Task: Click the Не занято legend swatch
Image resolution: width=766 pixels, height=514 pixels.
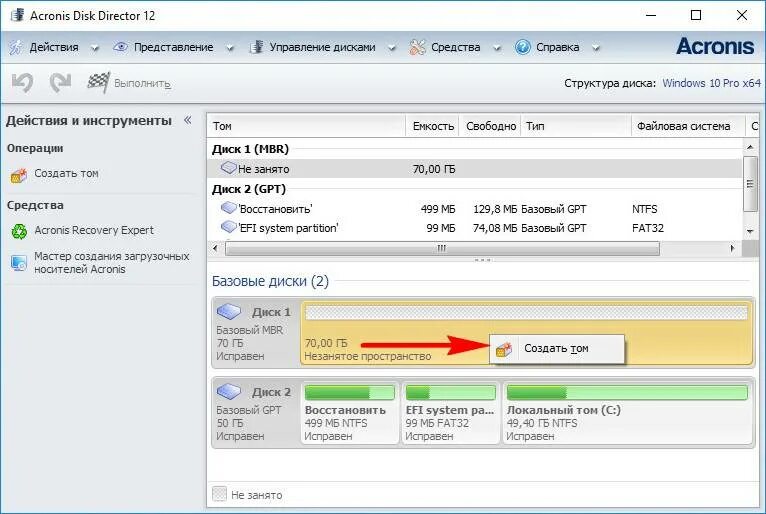Action: pyautogui.click(x=219, y=494)
